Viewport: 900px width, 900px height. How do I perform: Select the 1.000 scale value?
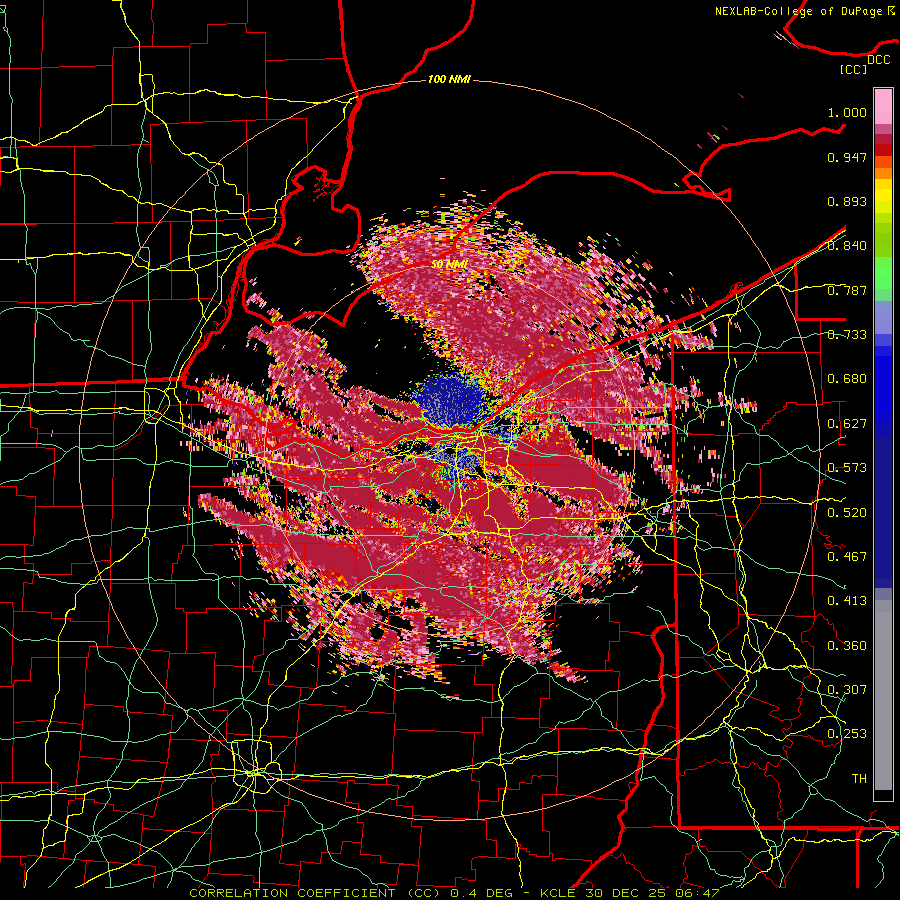click(847, 112)
